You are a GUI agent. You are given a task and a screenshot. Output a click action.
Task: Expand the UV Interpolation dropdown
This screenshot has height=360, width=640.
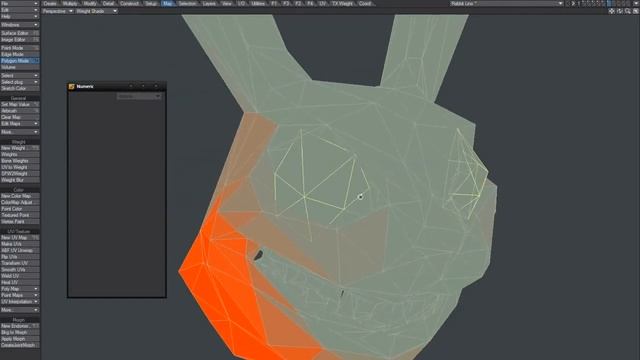point(20,302)
